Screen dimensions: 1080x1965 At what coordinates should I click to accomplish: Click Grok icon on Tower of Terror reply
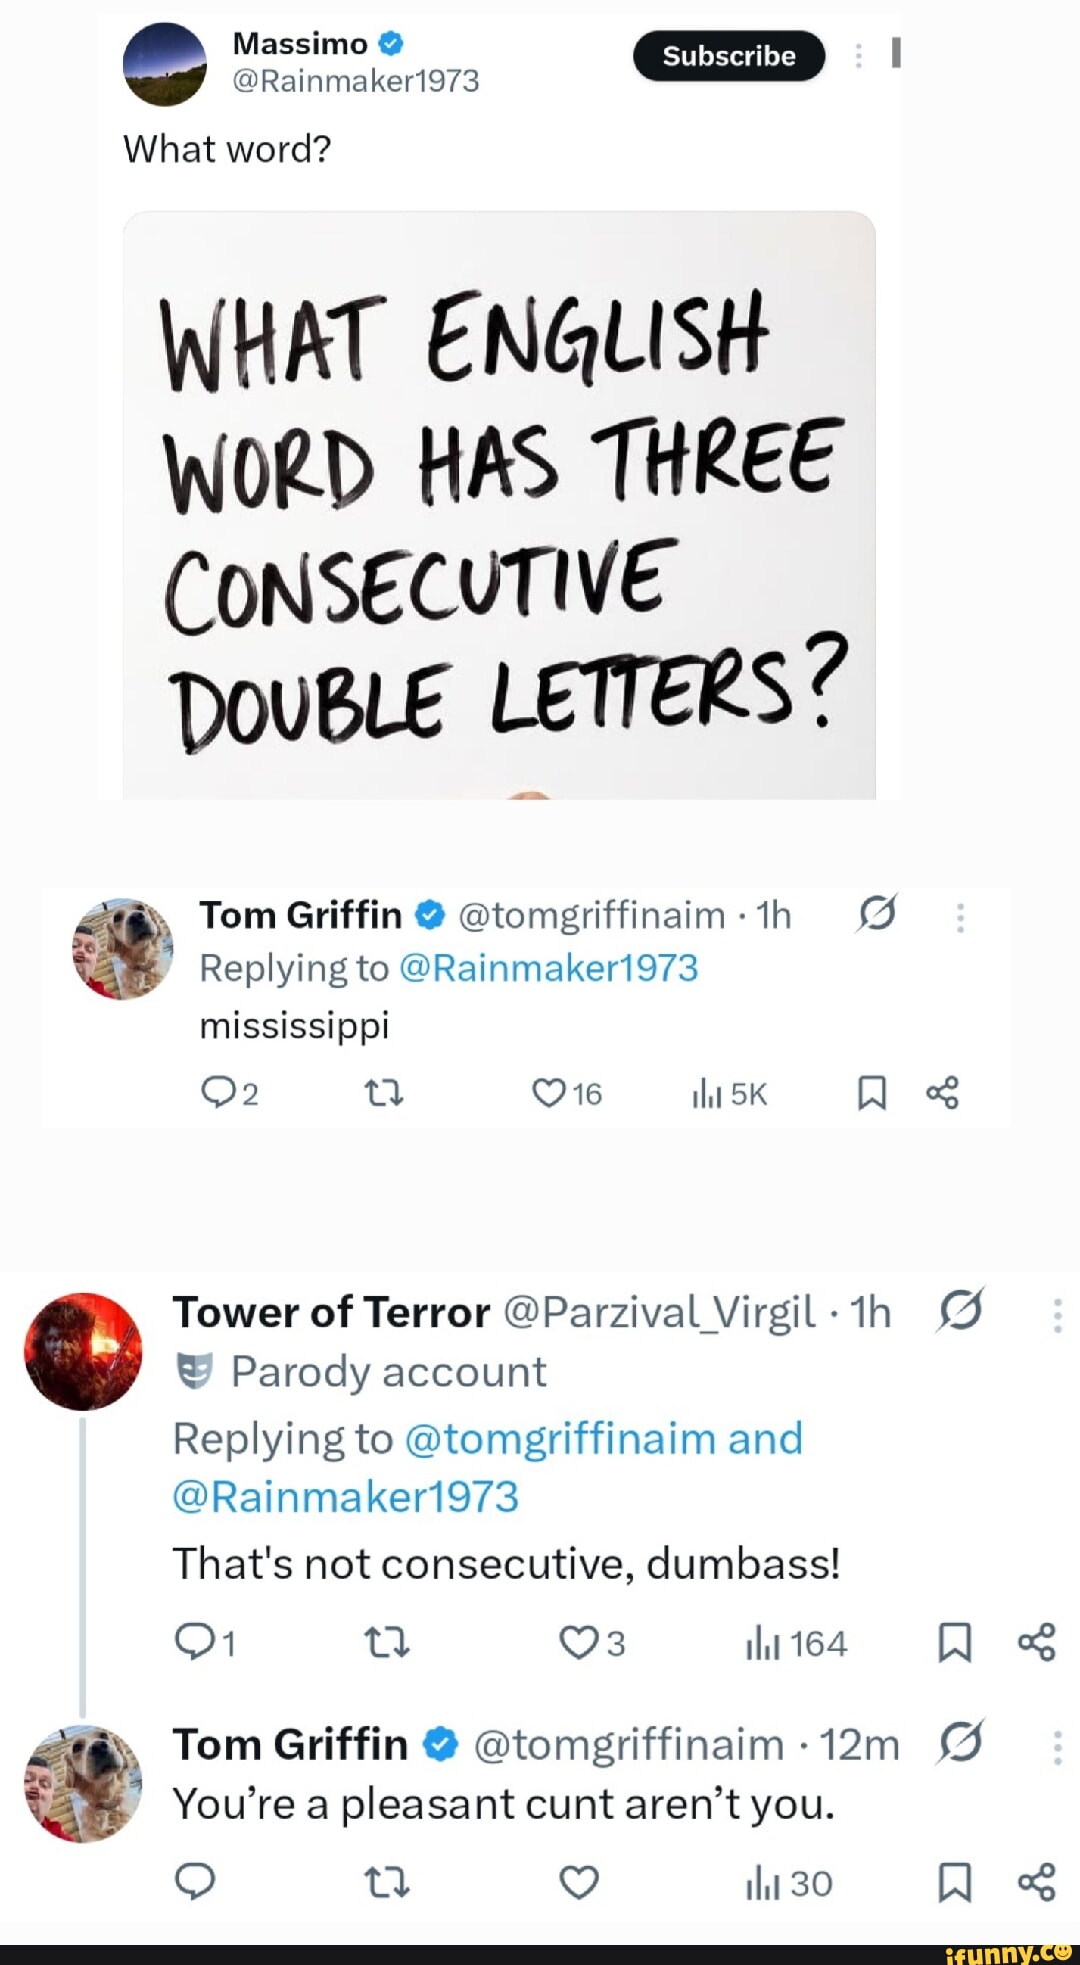click(x=961, y=1310)
